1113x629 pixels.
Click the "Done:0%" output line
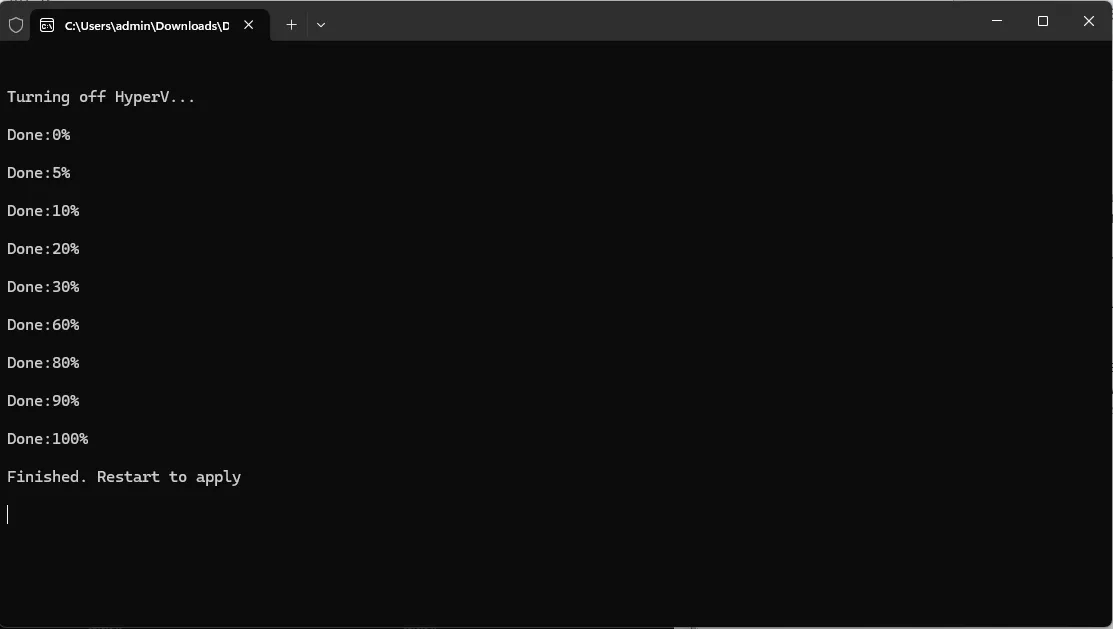point(38,135)
